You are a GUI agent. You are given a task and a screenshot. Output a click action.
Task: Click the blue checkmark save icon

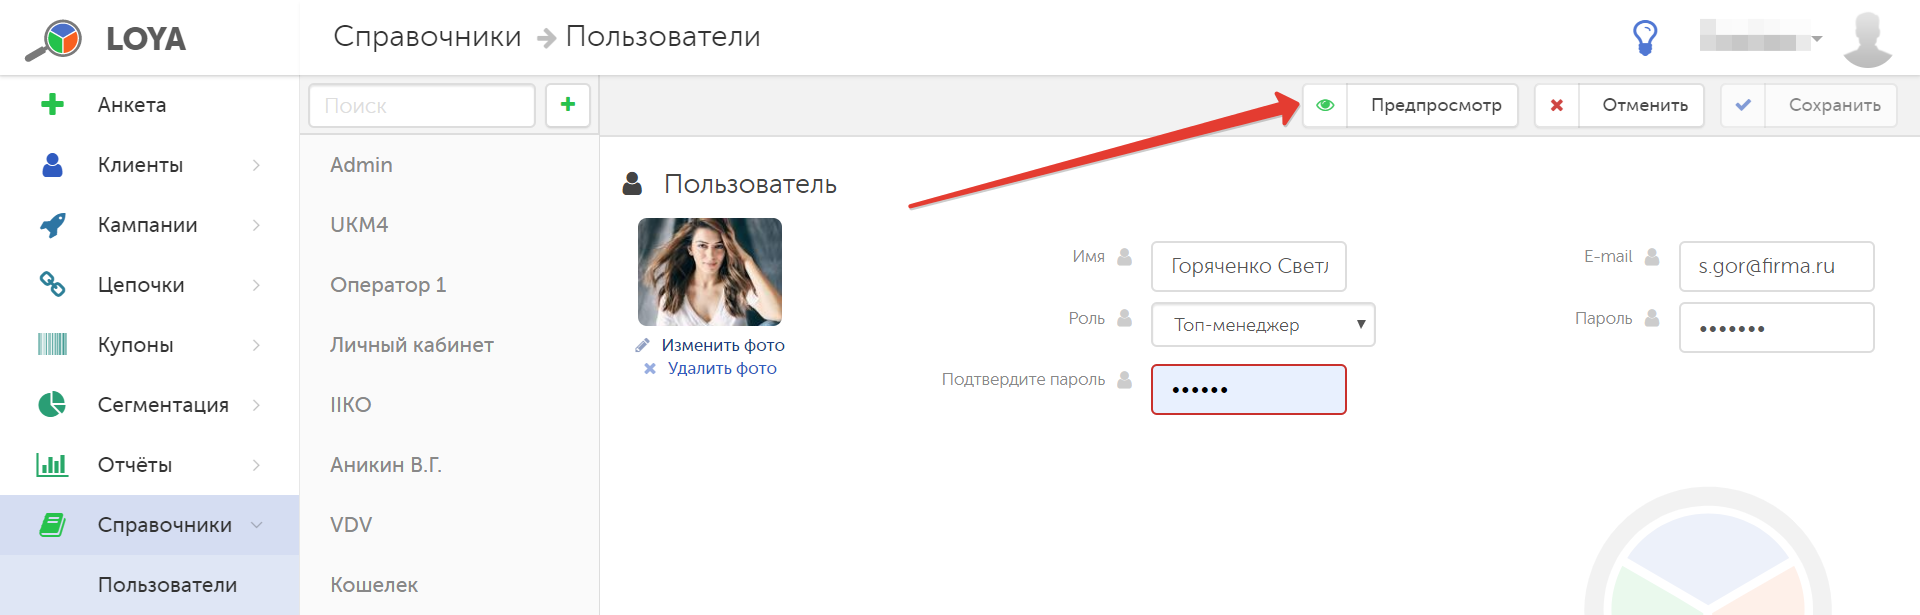coord(1743,105)
